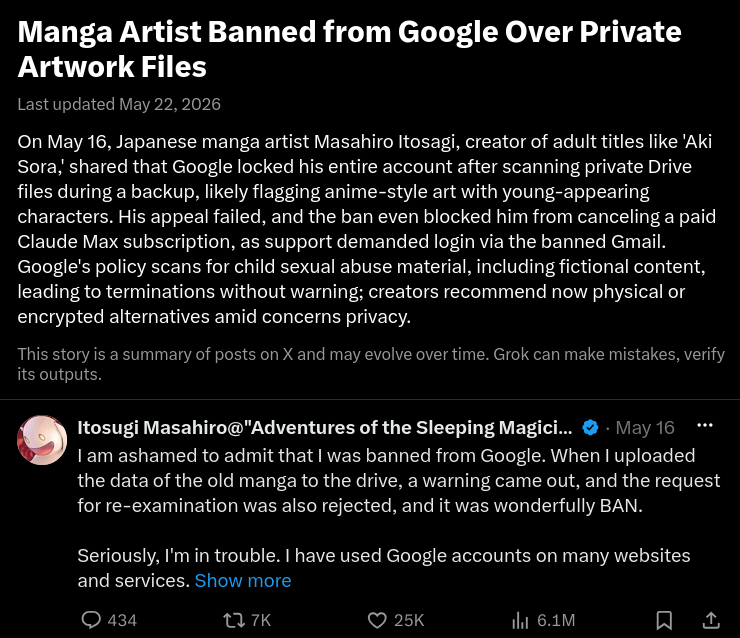Bookmark the Itosugi Masahiro post
The image size is (740, 638).
[664, 620]
